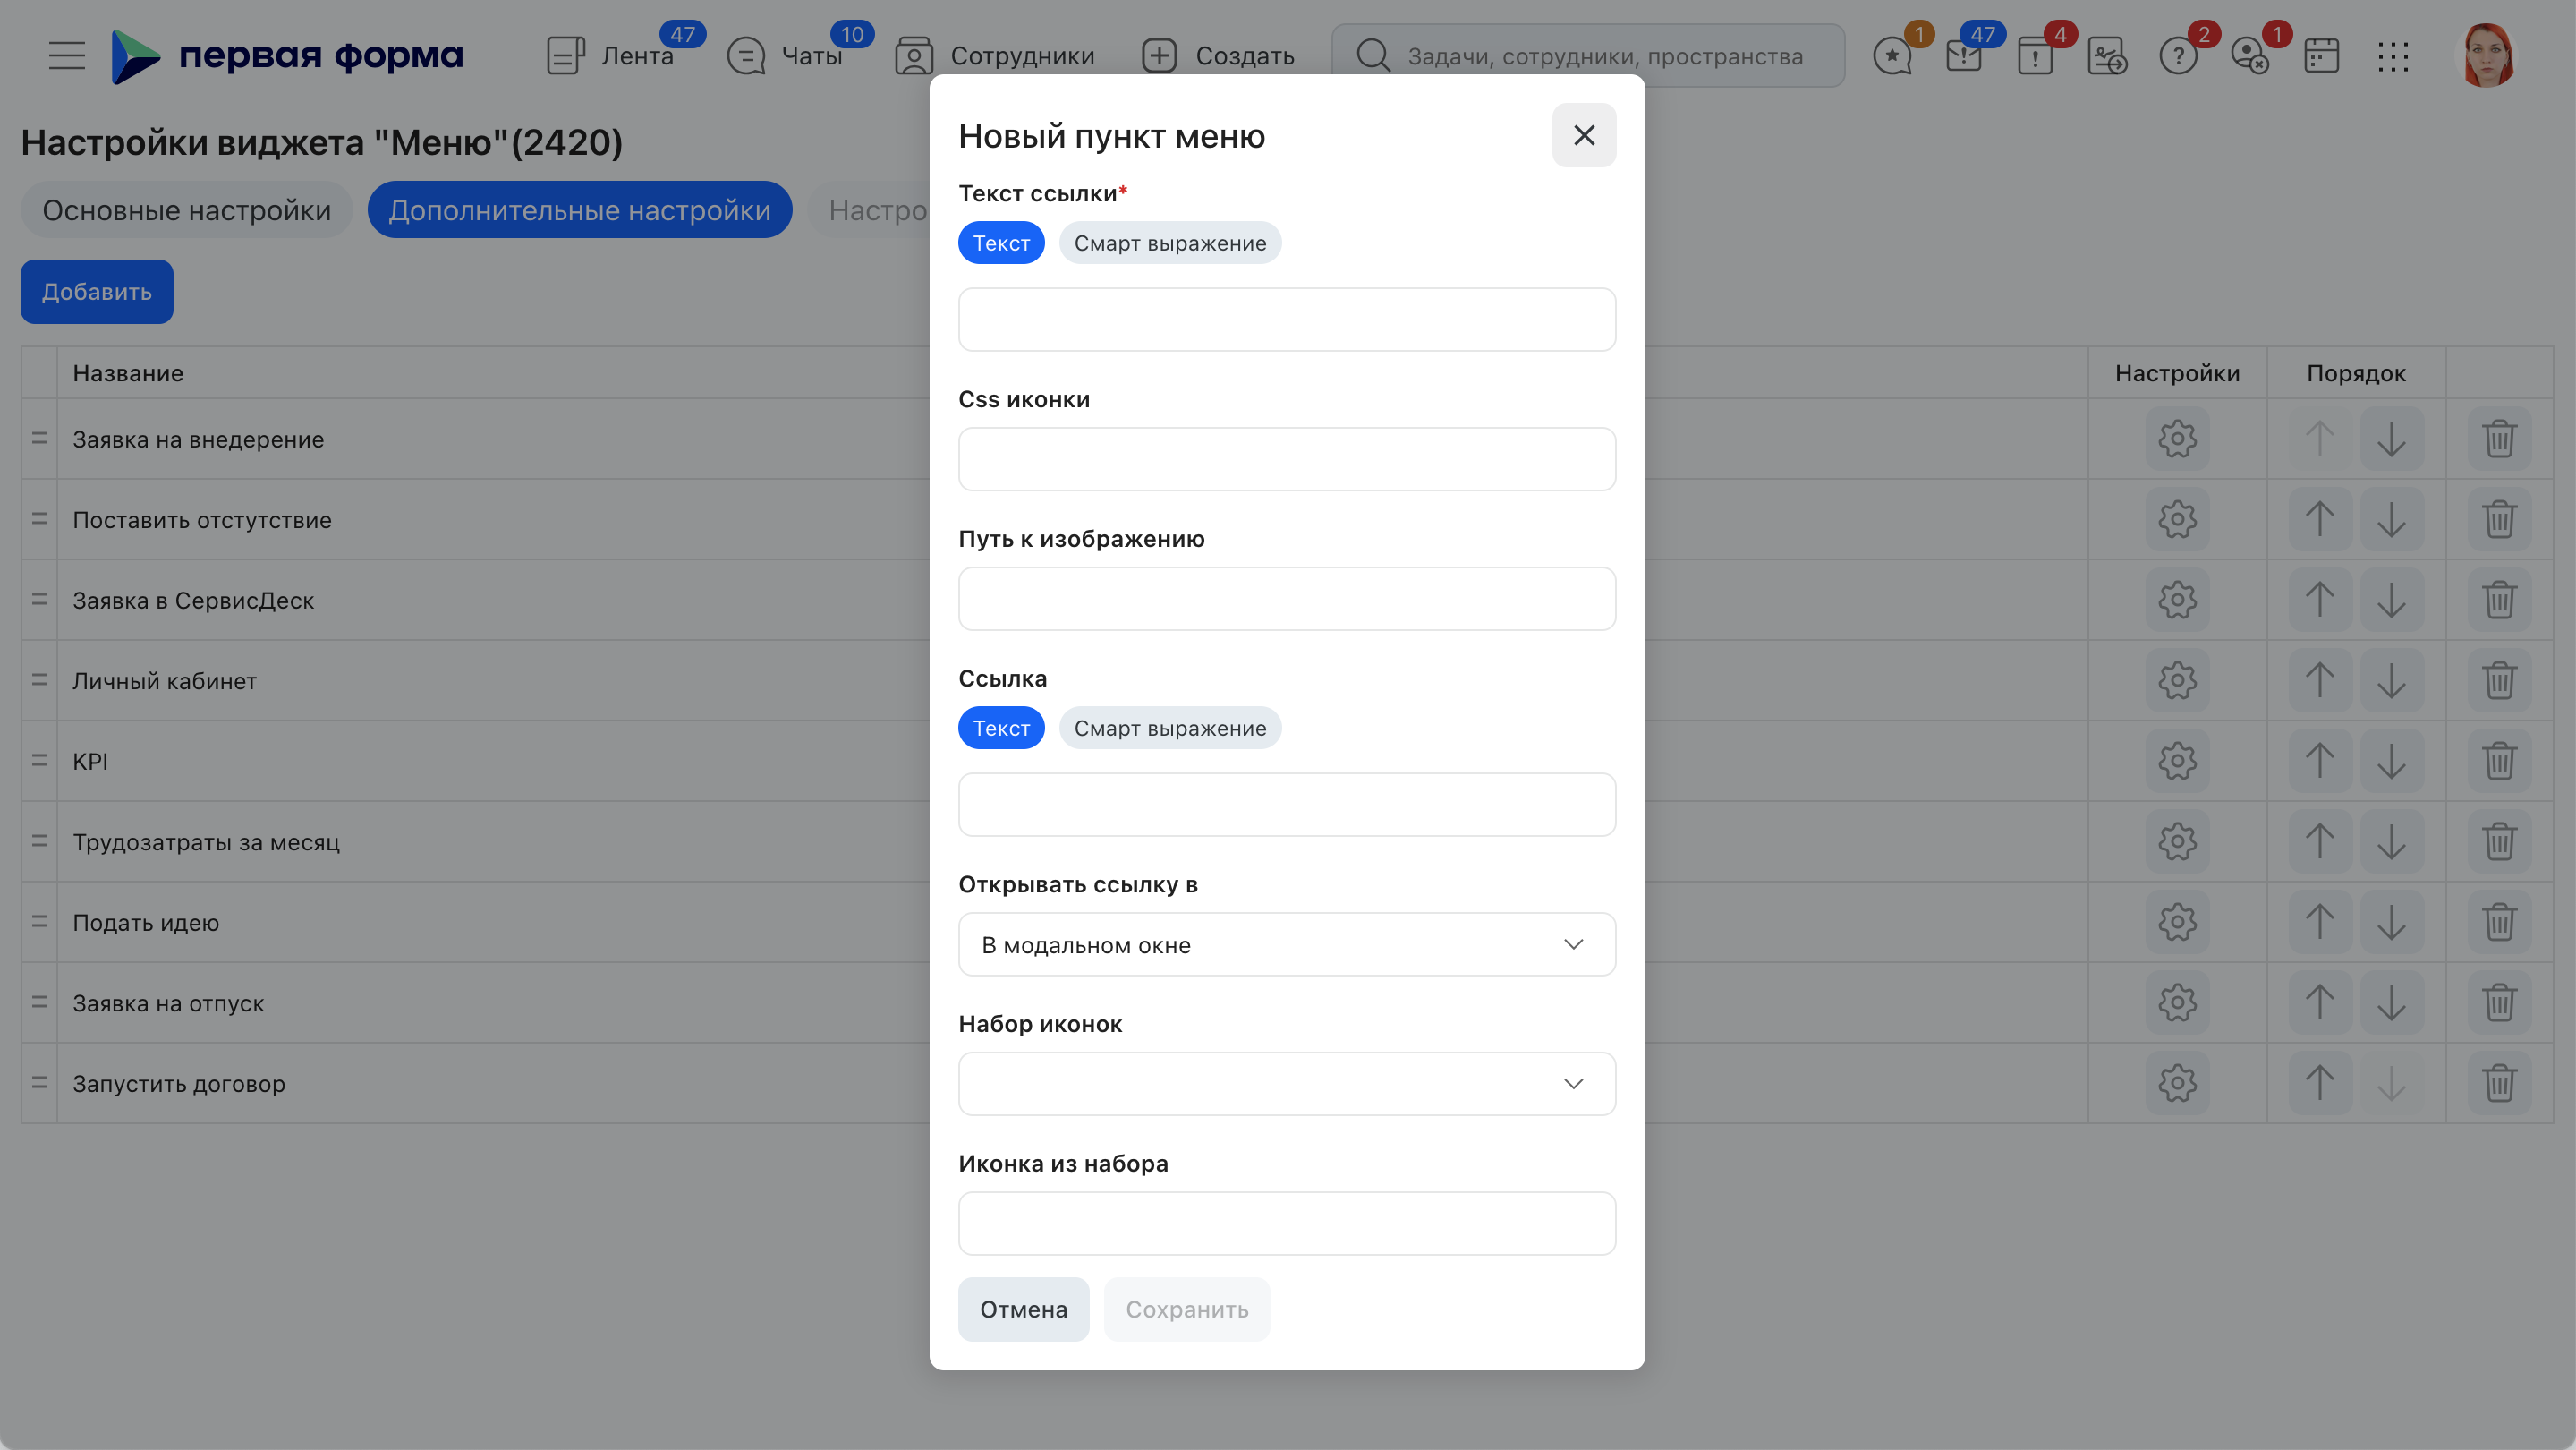Open the hamburger main menu
The height and width of the screenshot is (1450, 2576).
(x=67, y=55)
